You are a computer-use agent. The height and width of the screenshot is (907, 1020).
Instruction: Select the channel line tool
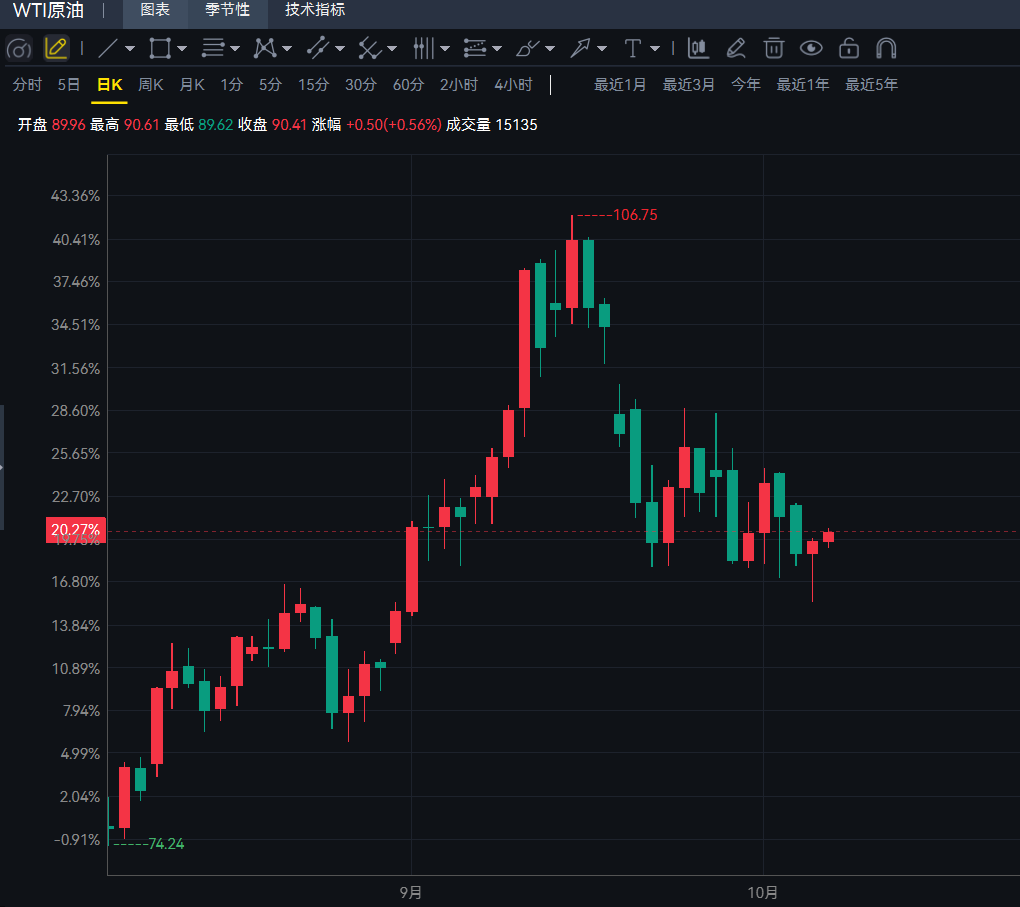pyautogui.click(x=317, y=48)
